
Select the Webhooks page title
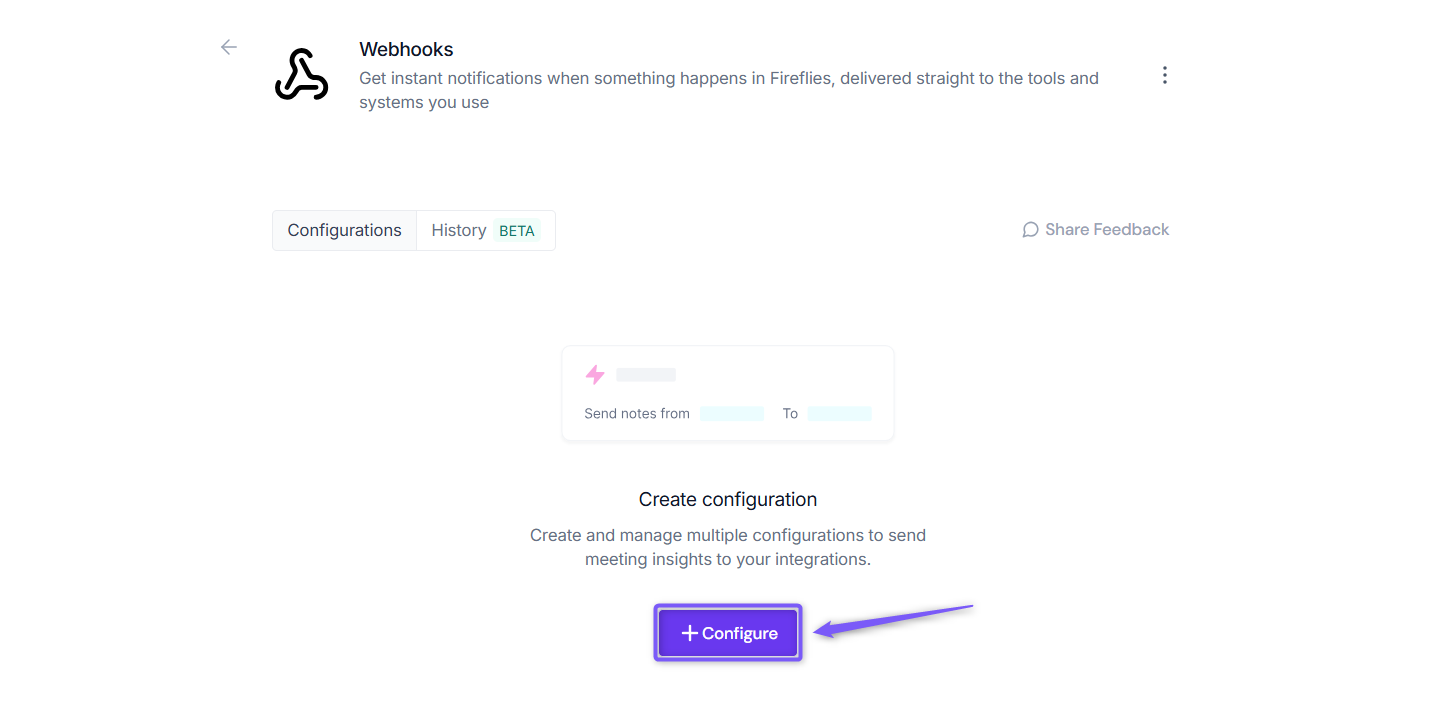tap(406, 49)
